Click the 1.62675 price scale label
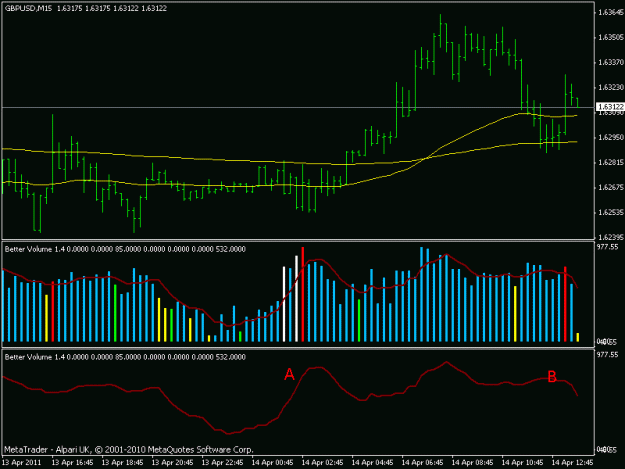This screenshot has width=625, height=469. 610,187
